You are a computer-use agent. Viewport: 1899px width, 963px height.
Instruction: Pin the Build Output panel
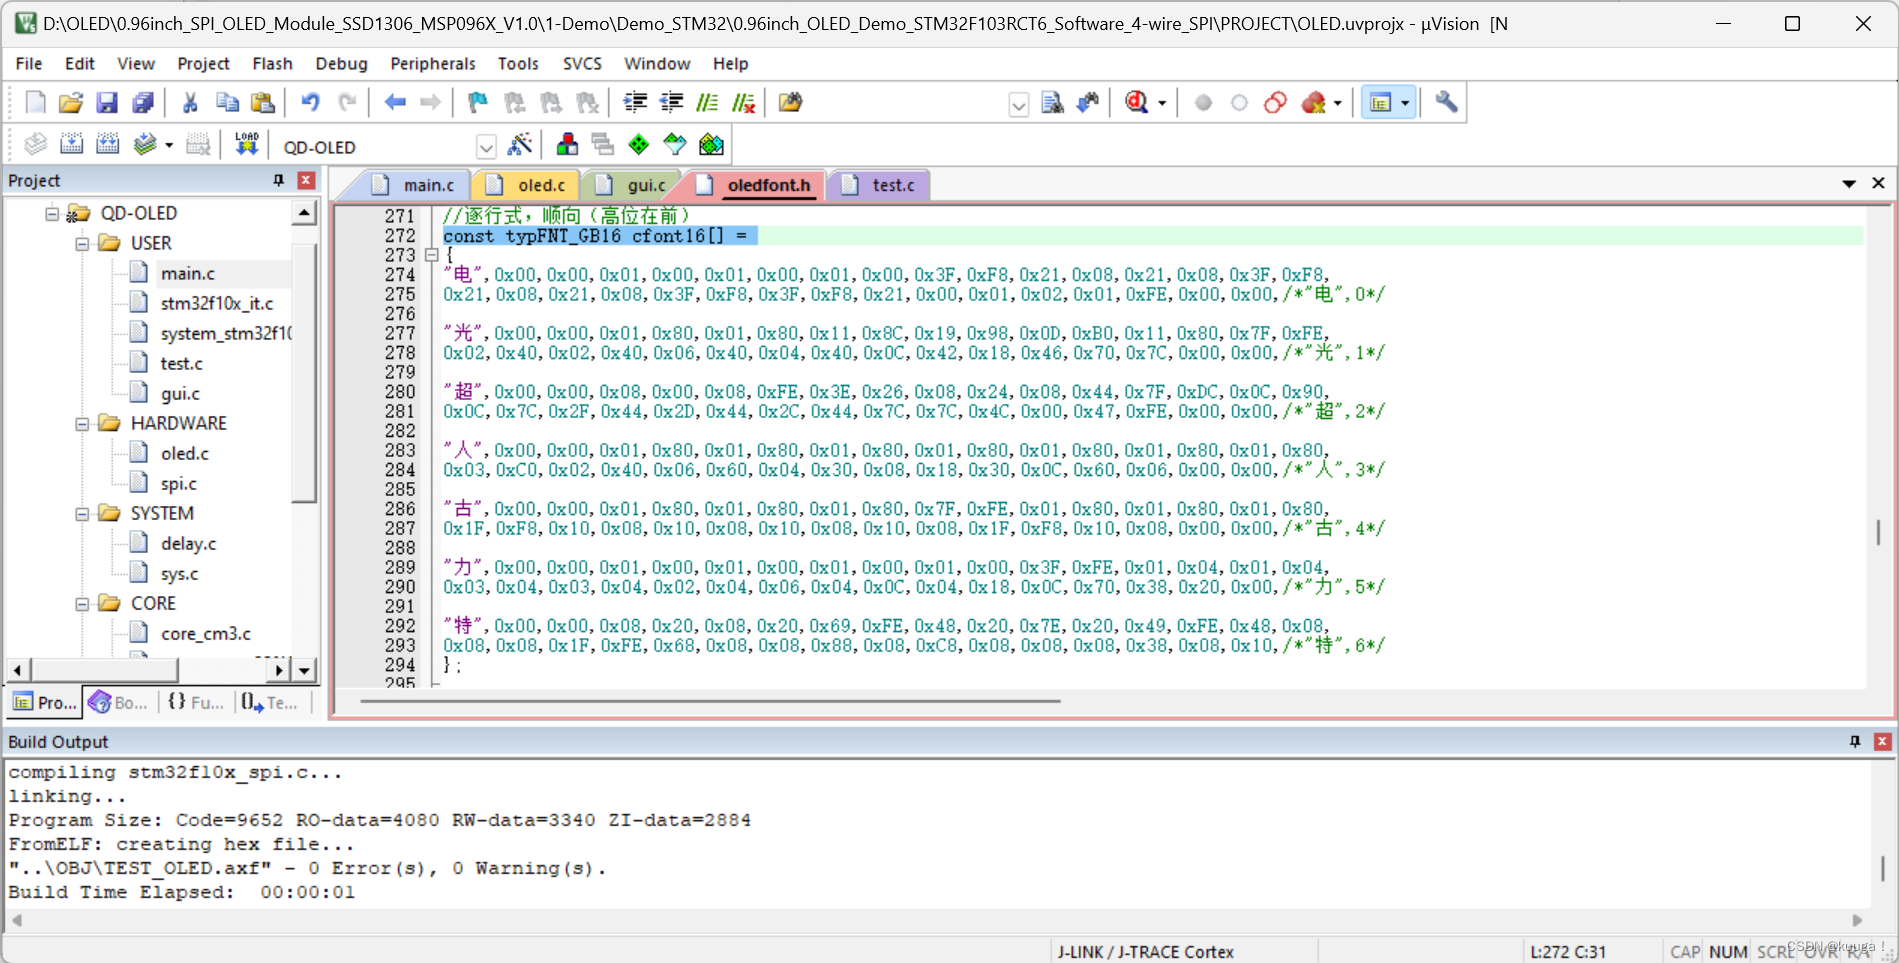point(1855,741)
